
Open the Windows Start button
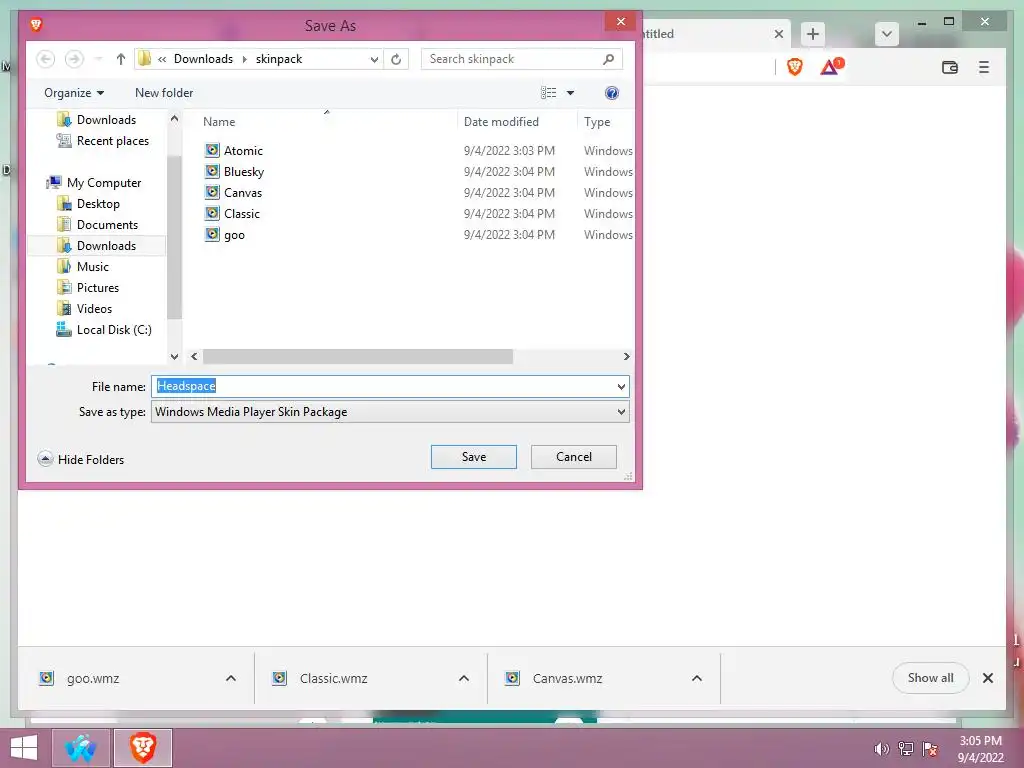[x=24, y=748]
